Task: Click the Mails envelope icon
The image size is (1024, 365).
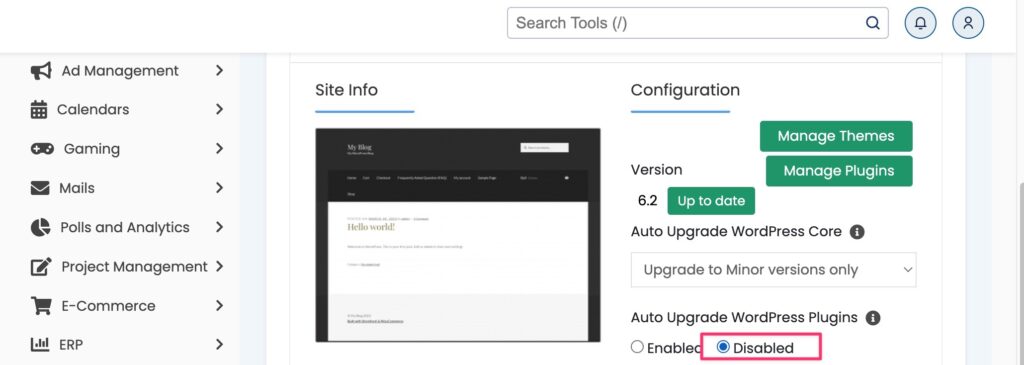Action: coord(40,188)
